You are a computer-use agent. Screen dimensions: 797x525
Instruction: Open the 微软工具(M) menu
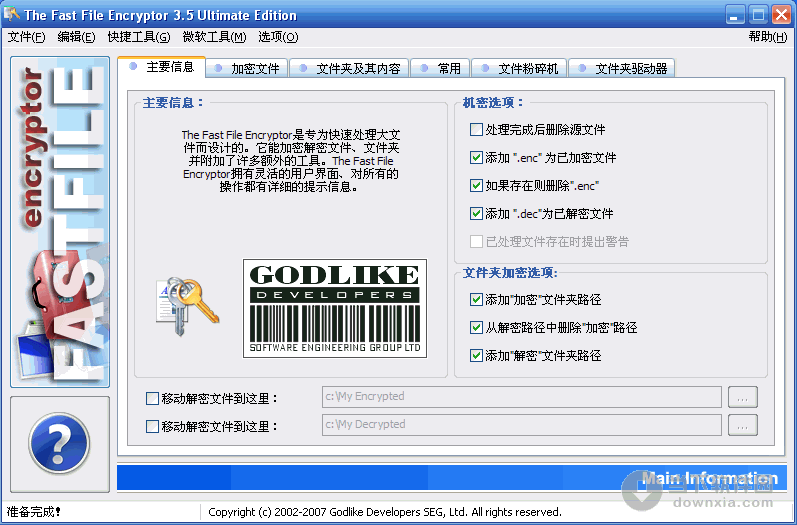214,37
